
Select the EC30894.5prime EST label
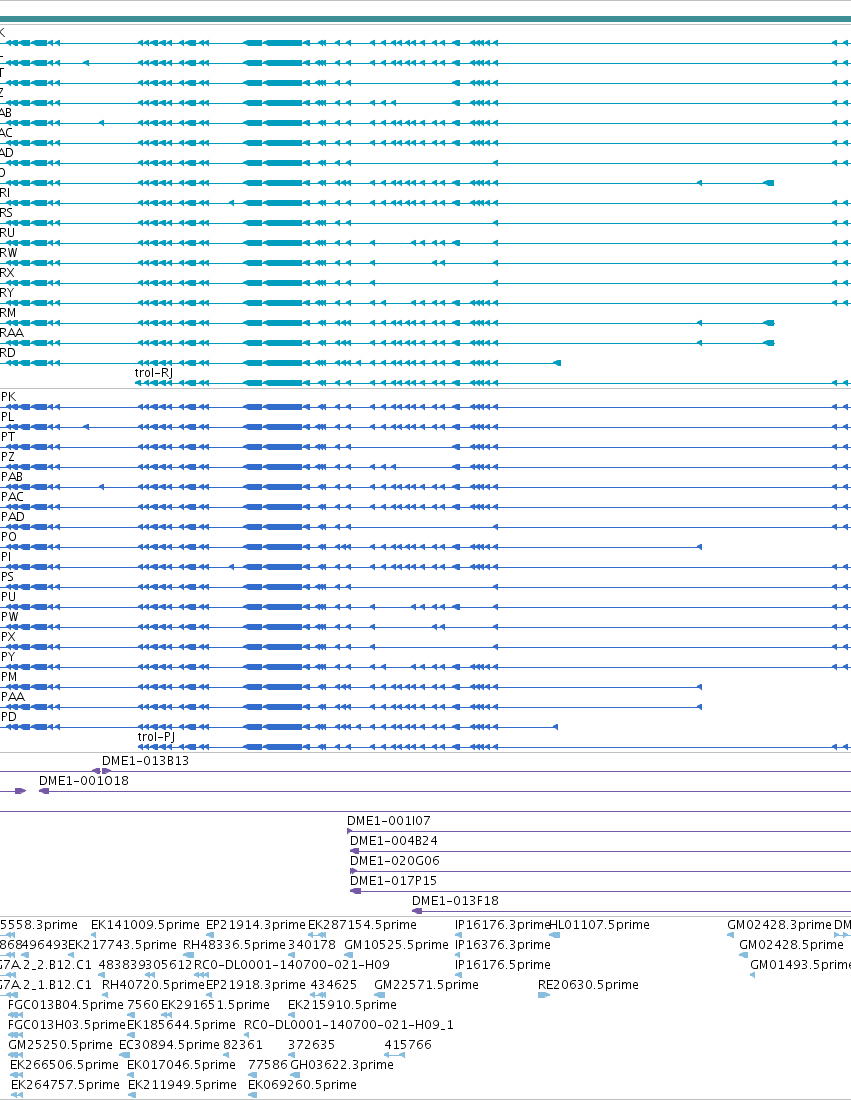pos(169,1045)
